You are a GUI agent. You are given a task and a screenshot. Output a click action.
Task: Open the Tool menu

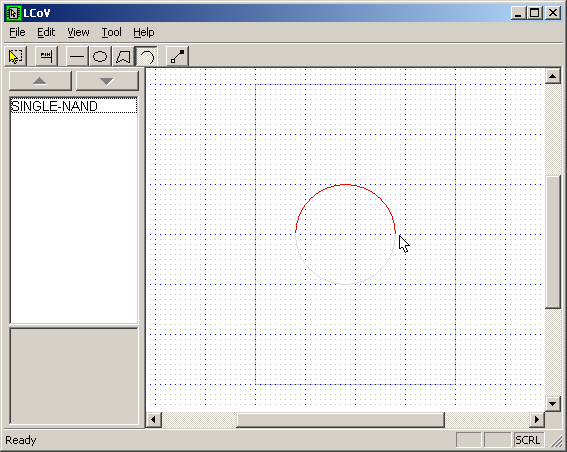click(111, 33)
